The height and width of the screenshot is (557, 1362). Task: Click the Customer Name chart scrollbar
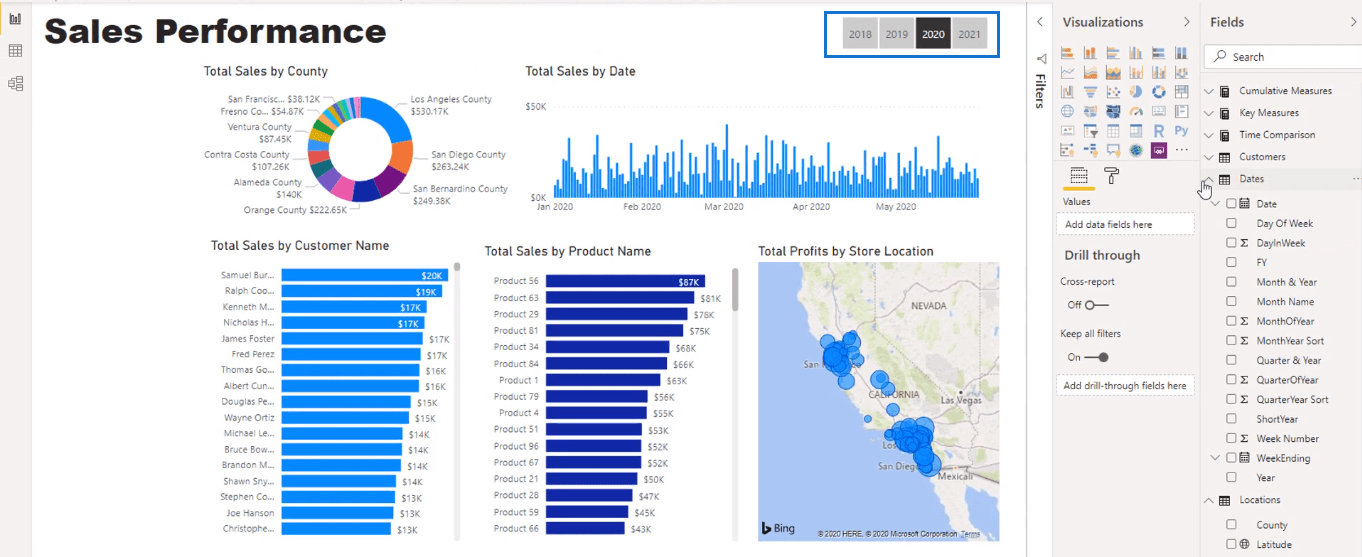(457, 267)
